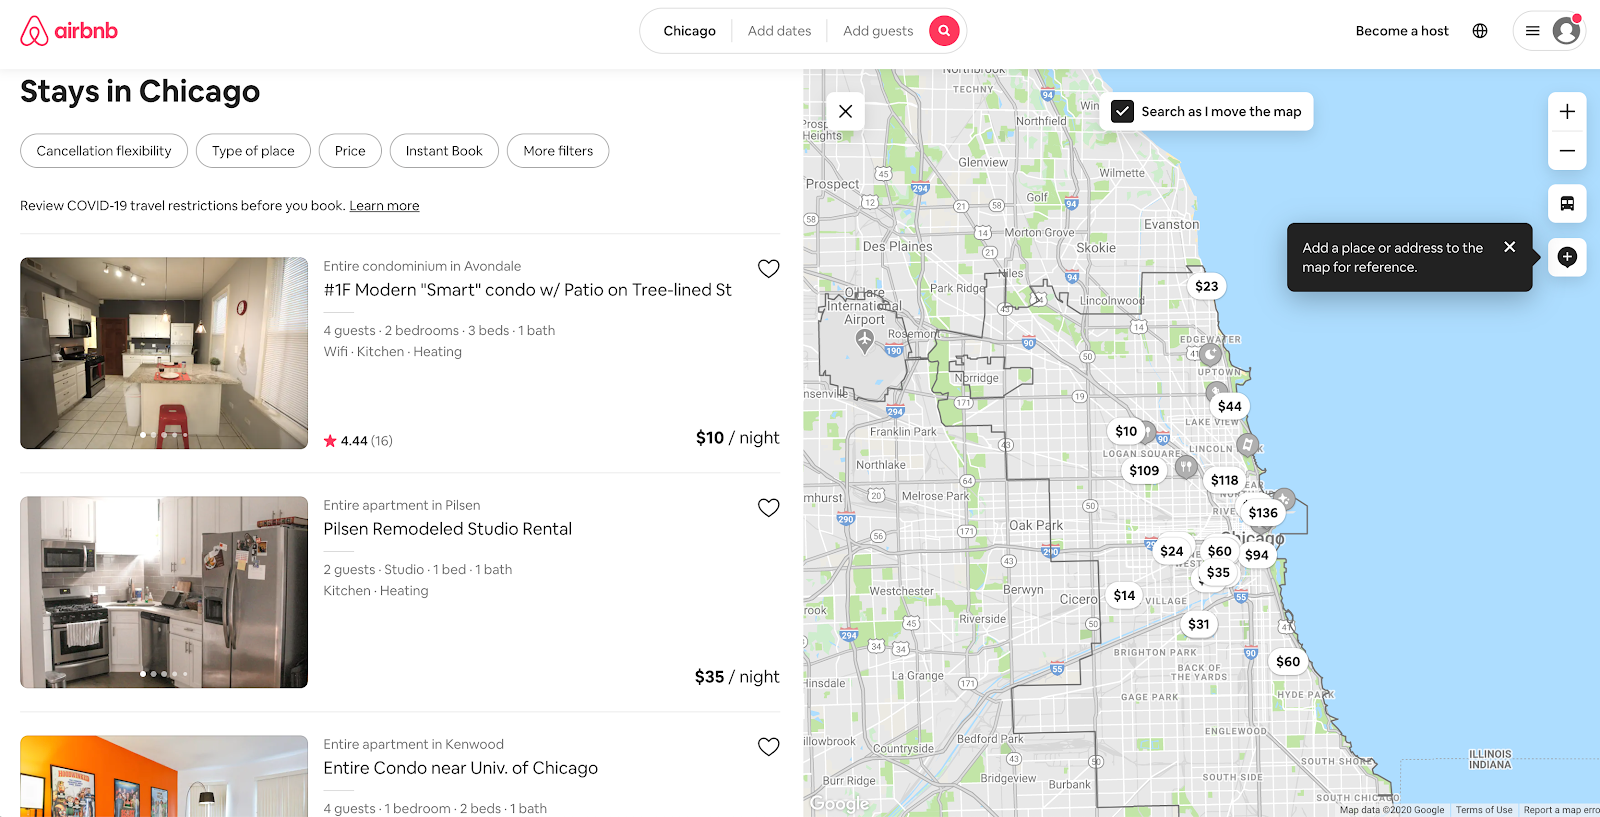Select the $10 map price marker

pos(1126,431)
